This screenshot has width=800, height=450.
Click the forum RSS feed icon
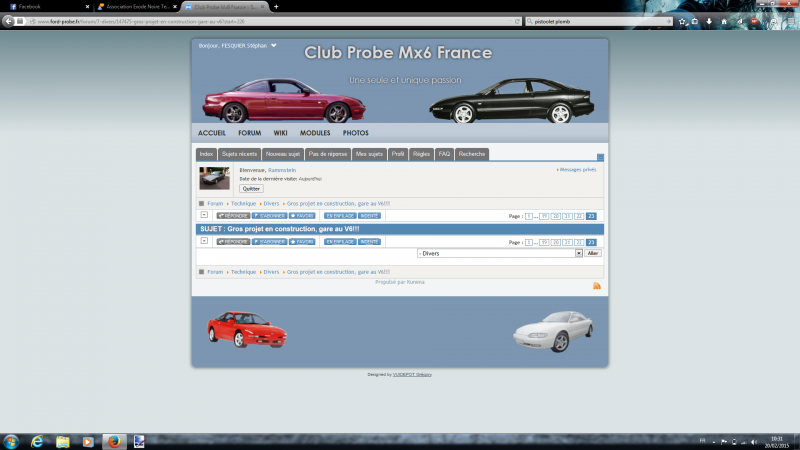tap(597, 286)
